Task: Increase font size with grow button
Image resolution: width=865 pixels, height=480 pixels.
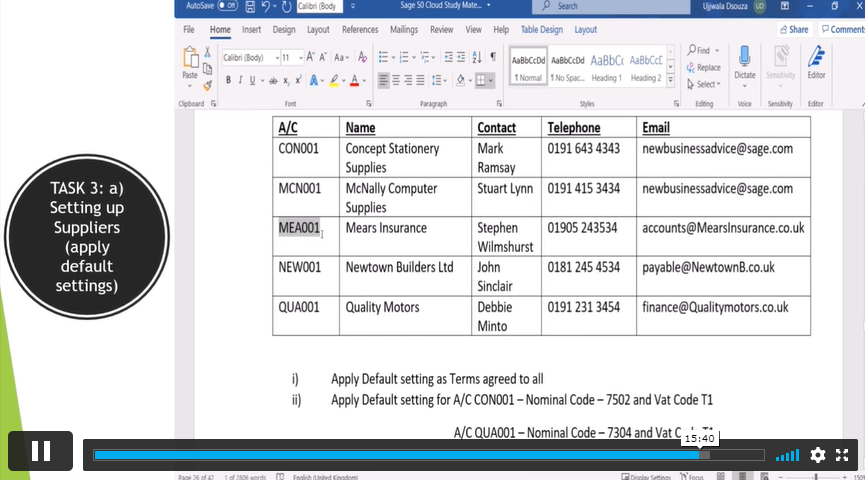Action: (311, 57)
